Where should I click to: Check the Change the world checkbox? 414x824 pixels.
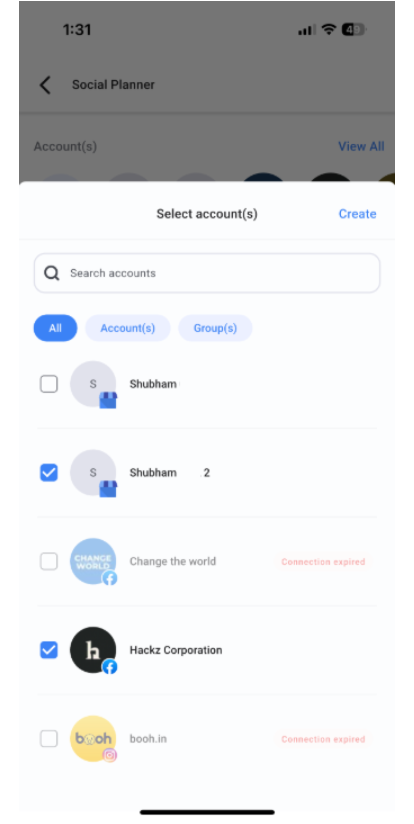49,561
